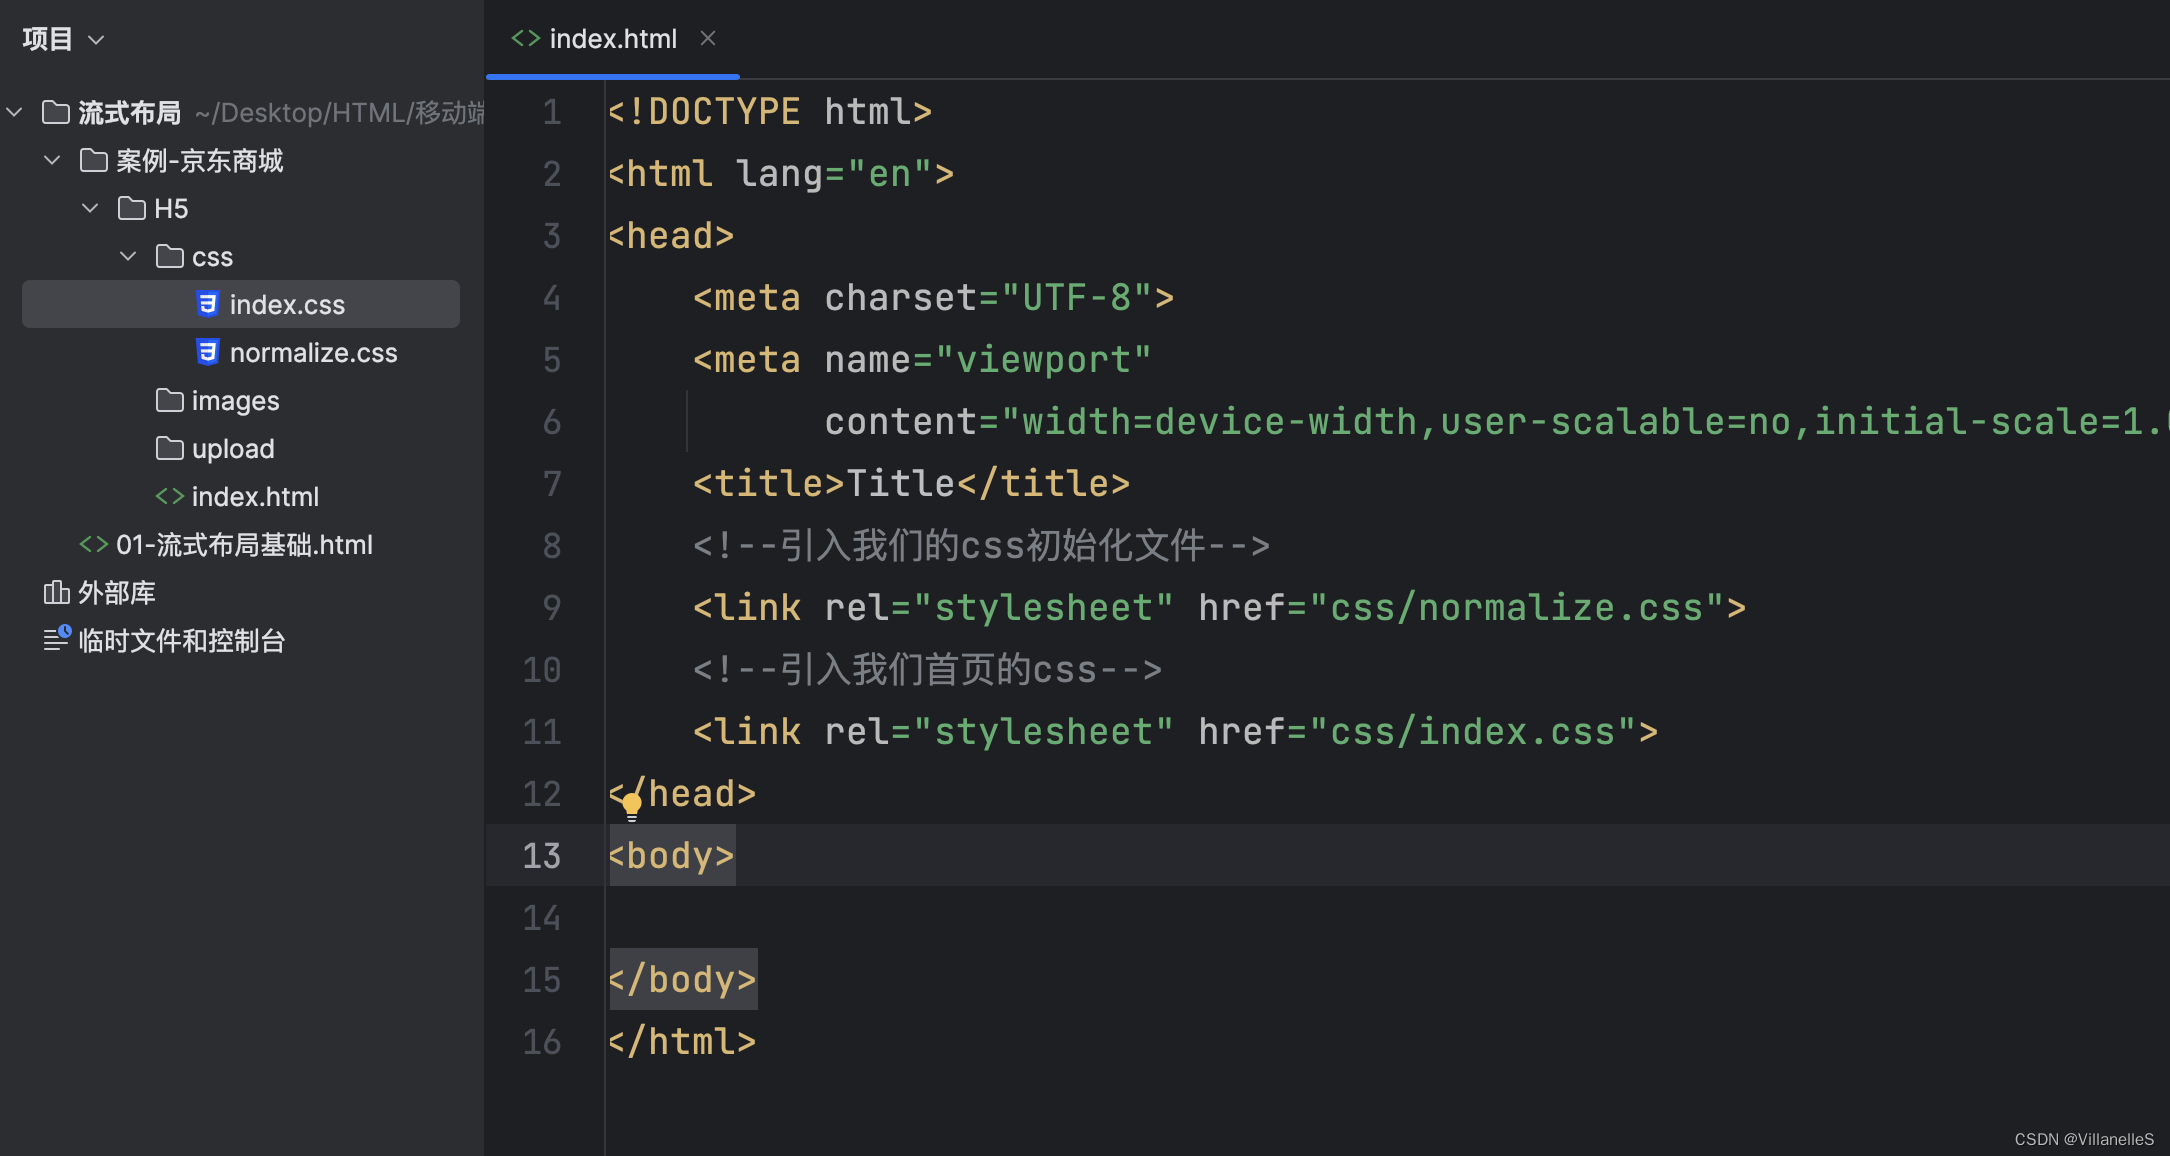Click the 引入我们的css初始化文件 comment

pos(981,545)
